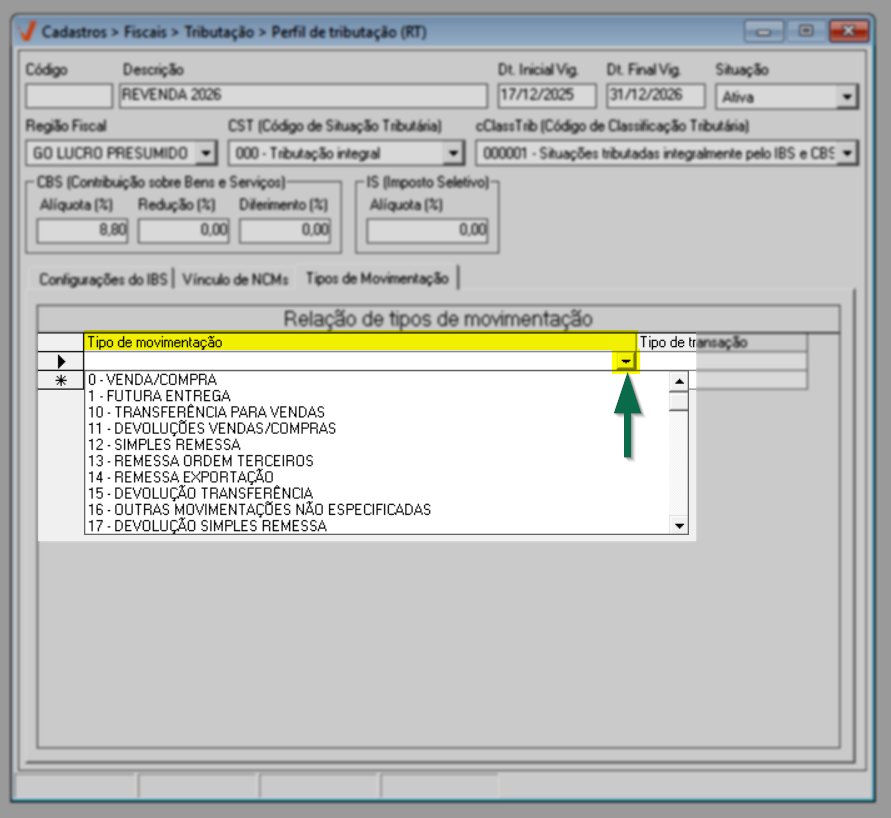Edit the Descrição field REVENDA 2026
This screenshot has height=818, width=891.
tap(303, 95)
